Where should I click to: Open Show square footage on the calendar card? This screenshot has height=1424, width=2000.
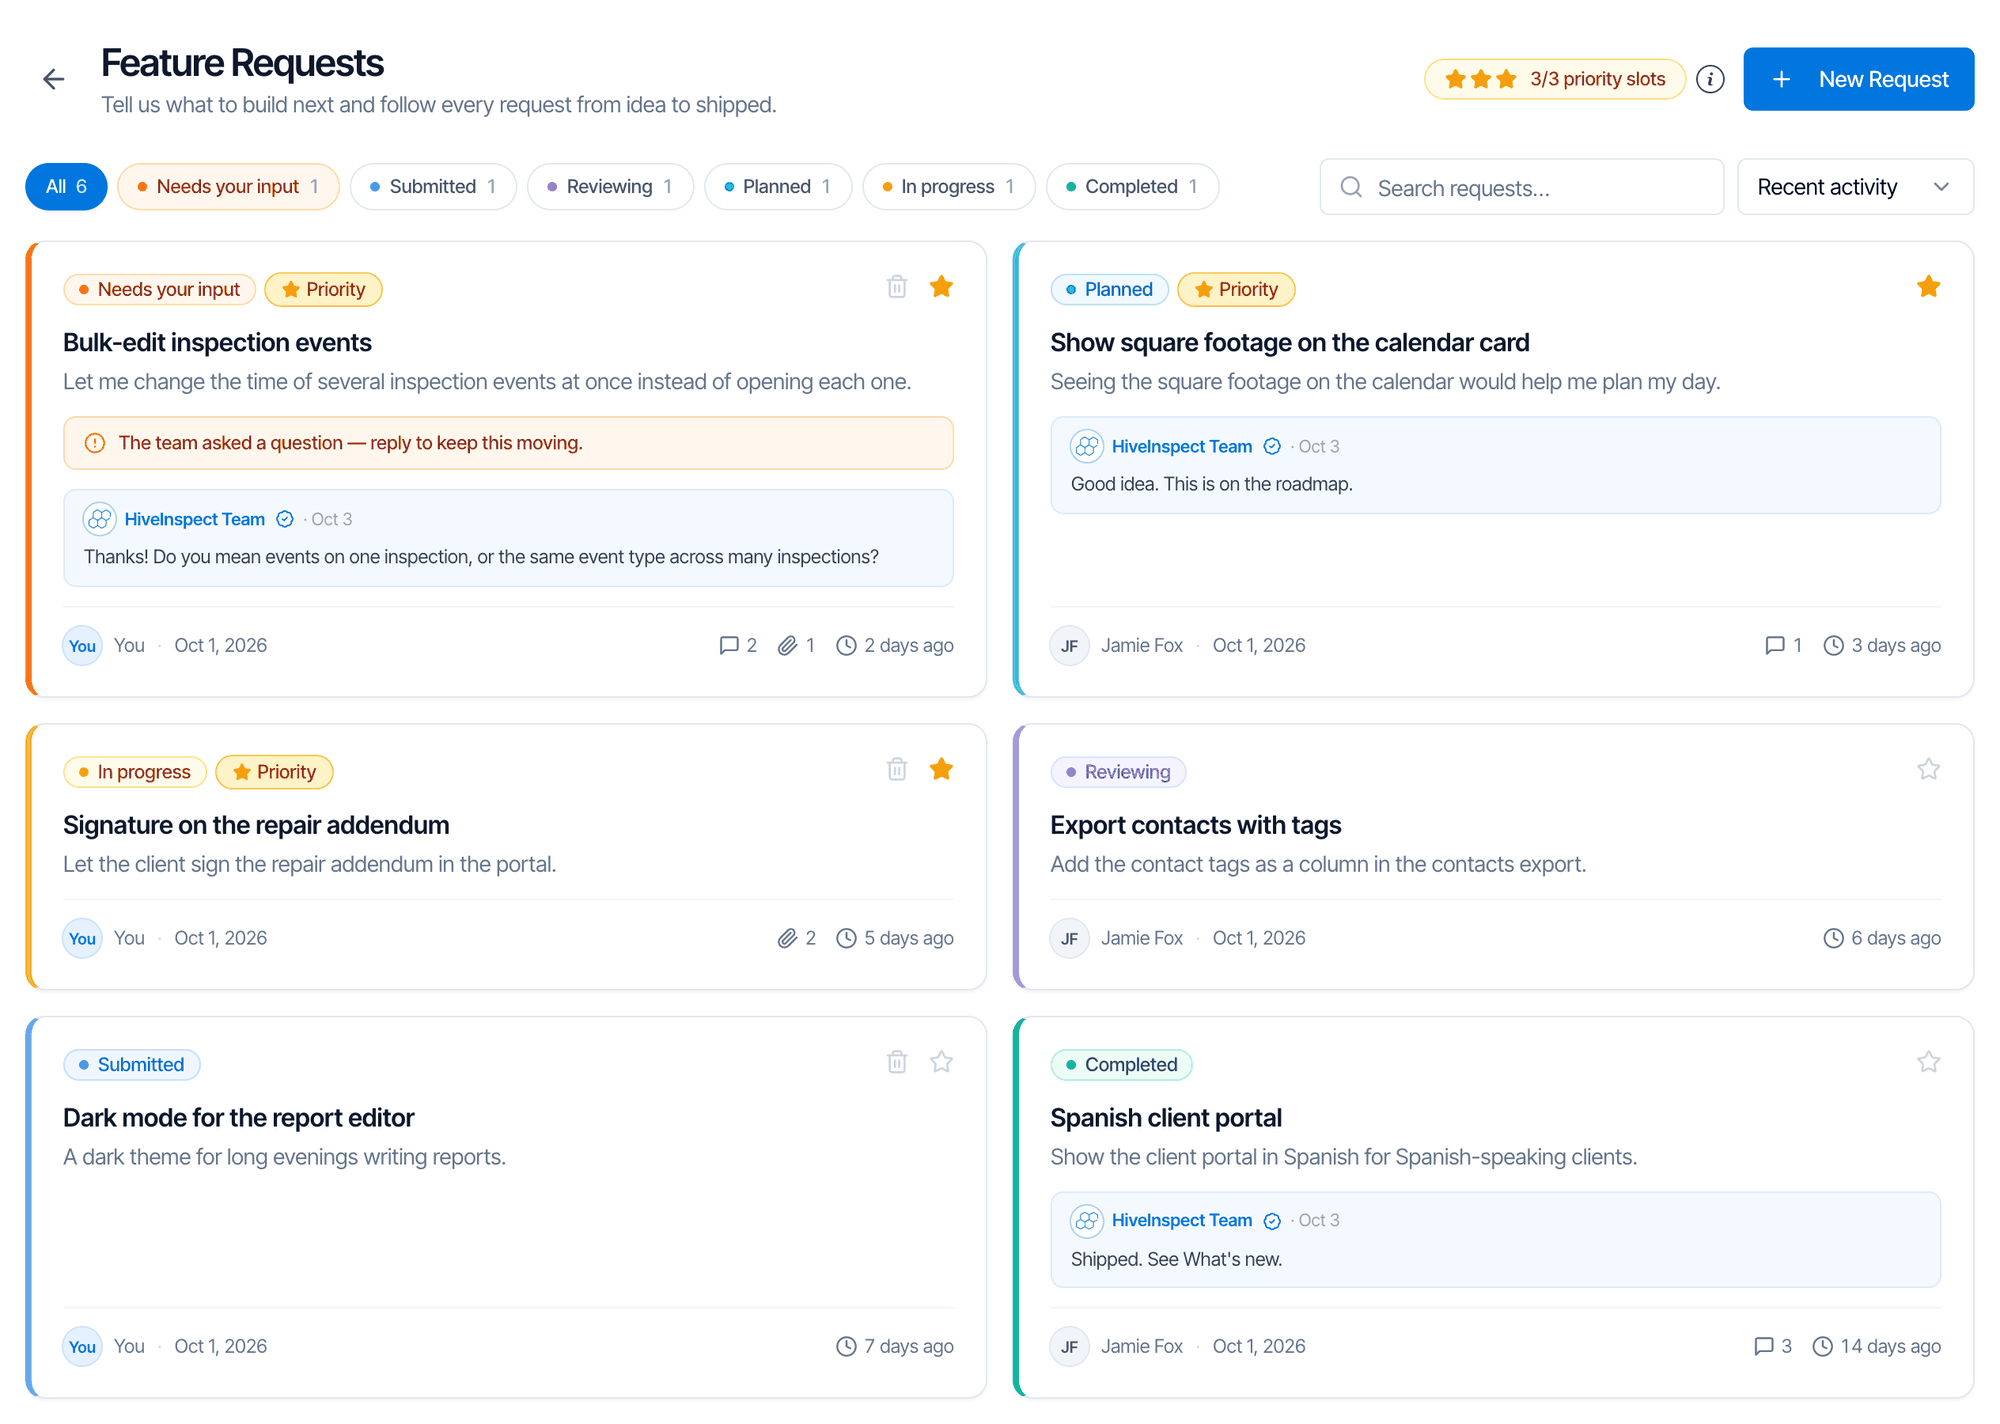click(x=1289, y=343)
